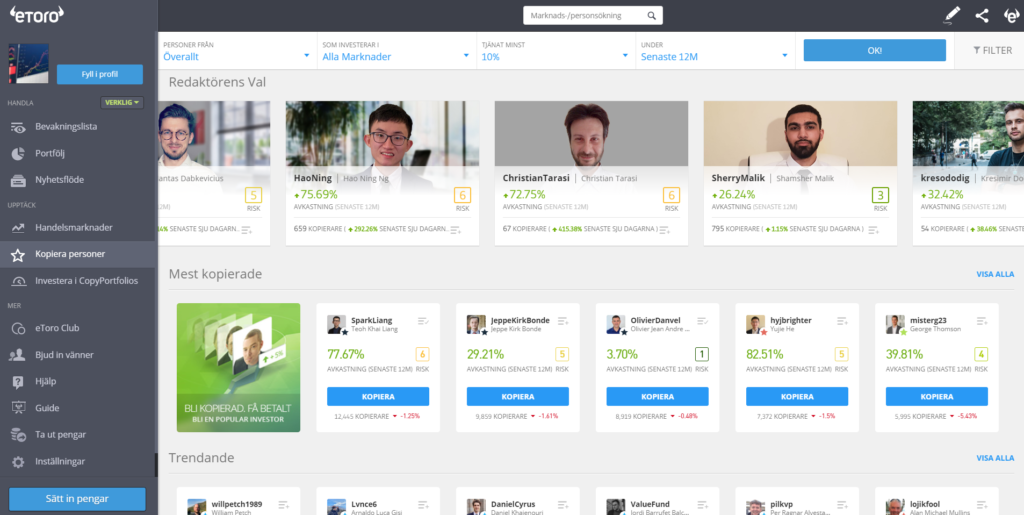Click the CopyPortfolios icon

18,281
